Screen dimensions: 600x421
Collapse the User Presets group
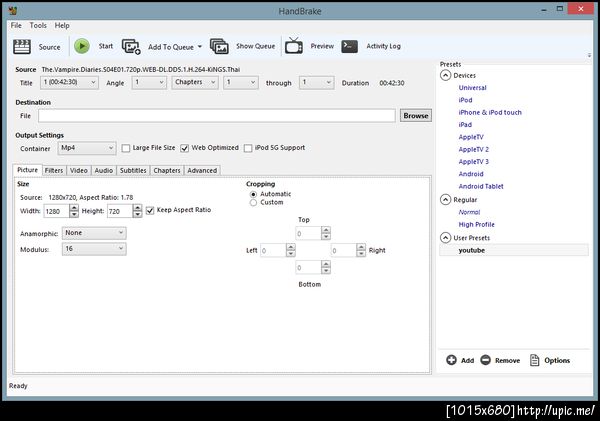(445, 238)
